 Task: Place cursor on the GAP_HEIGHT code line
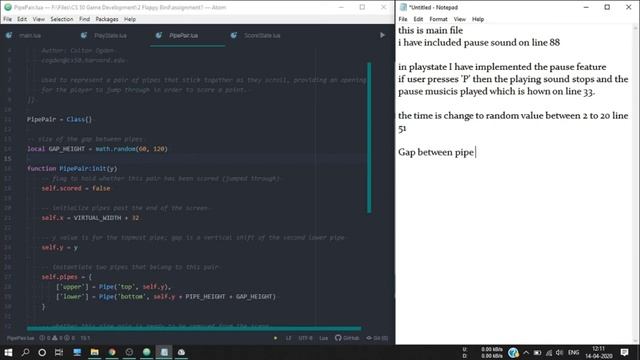[97, 149]
